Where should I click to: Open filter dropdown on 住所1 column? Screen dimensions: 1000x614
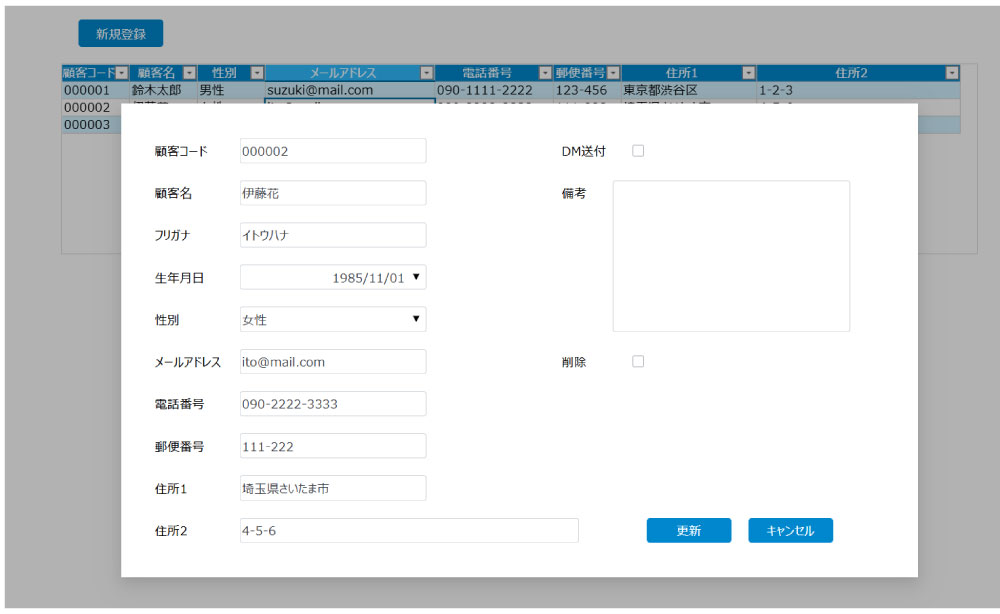click(x=748, y=72)
